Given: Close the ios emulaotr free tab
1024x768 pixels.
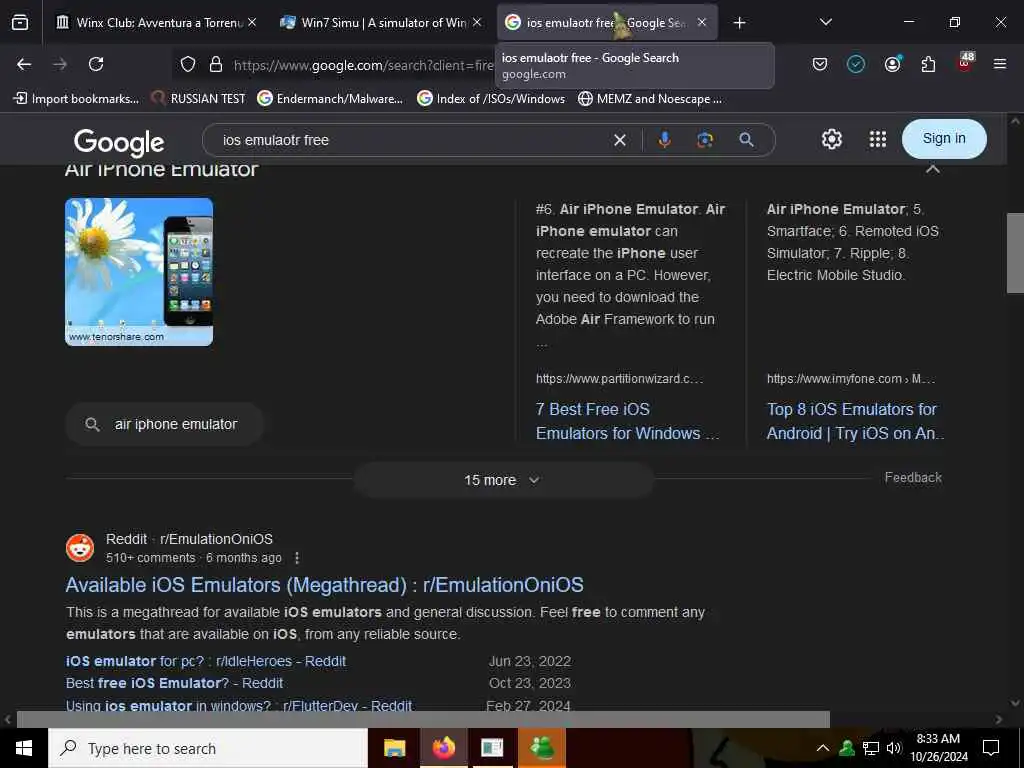Looking at the screenshot, I should (701, 22).
